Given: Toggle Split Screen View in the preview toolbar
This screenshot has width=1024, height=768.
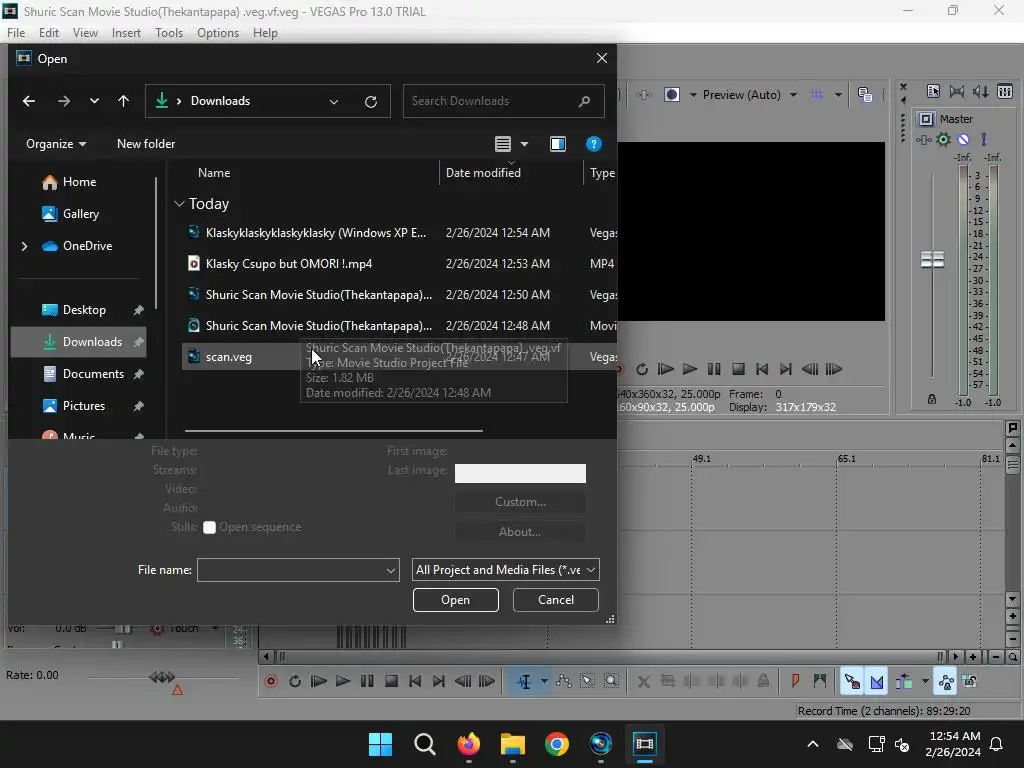Looking at the screenshot, I should click(671, 95).
